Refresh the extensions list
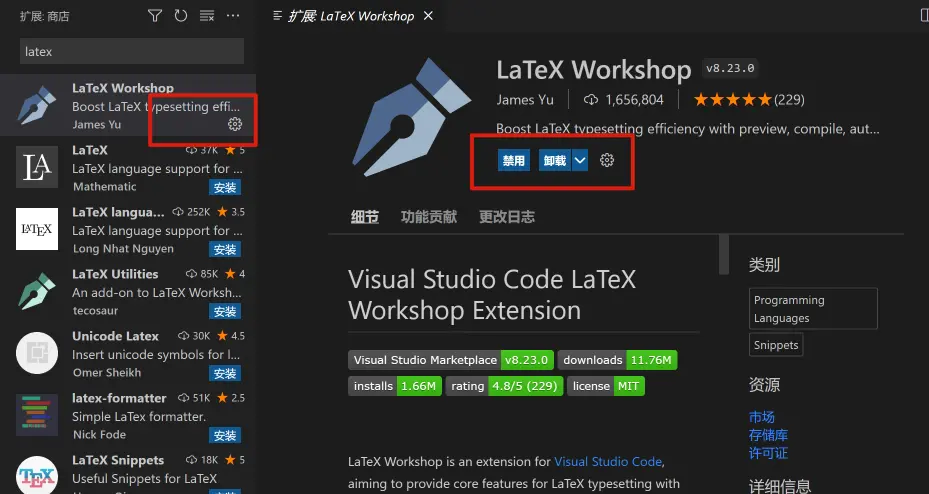Image resolution: width=929 pixels, height=494 pixels. click(181, 16)
